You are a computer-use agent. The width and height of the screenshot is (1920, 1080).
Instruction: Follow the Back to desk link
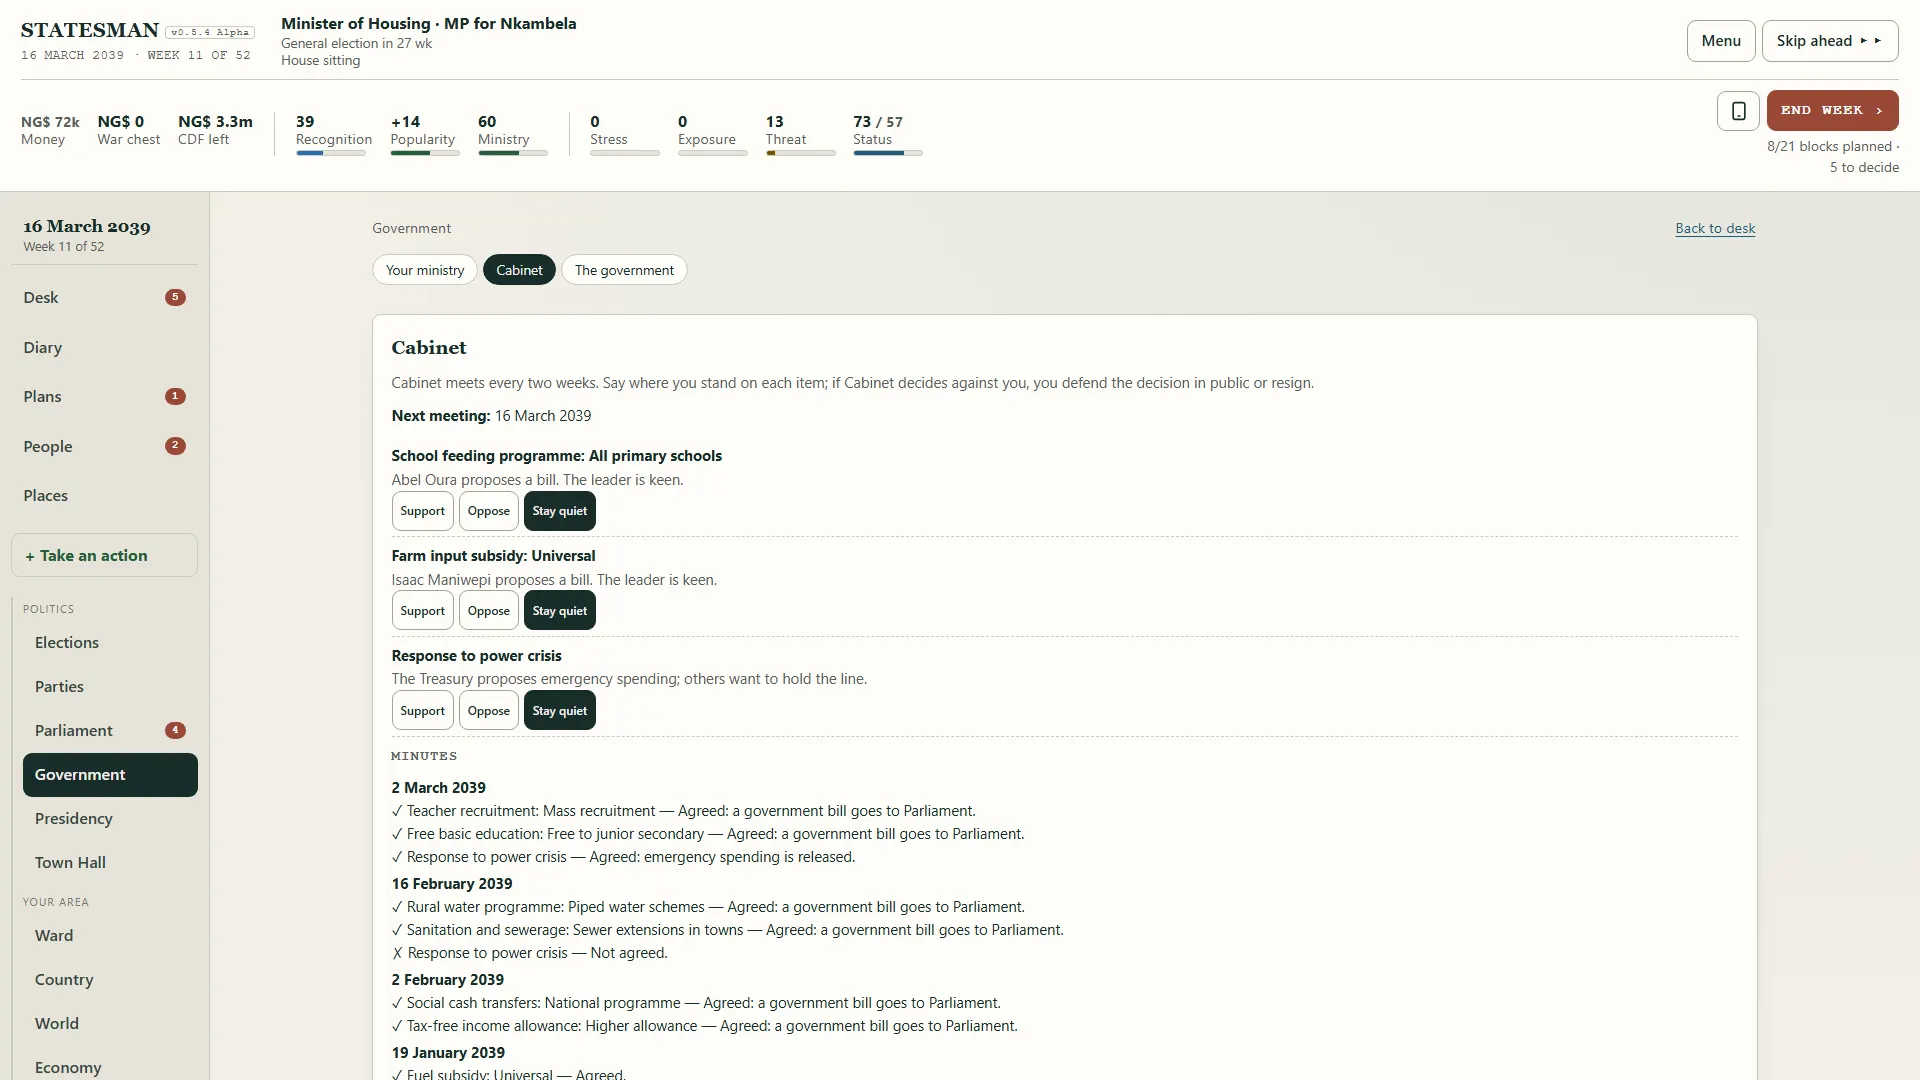(1715, 228)
